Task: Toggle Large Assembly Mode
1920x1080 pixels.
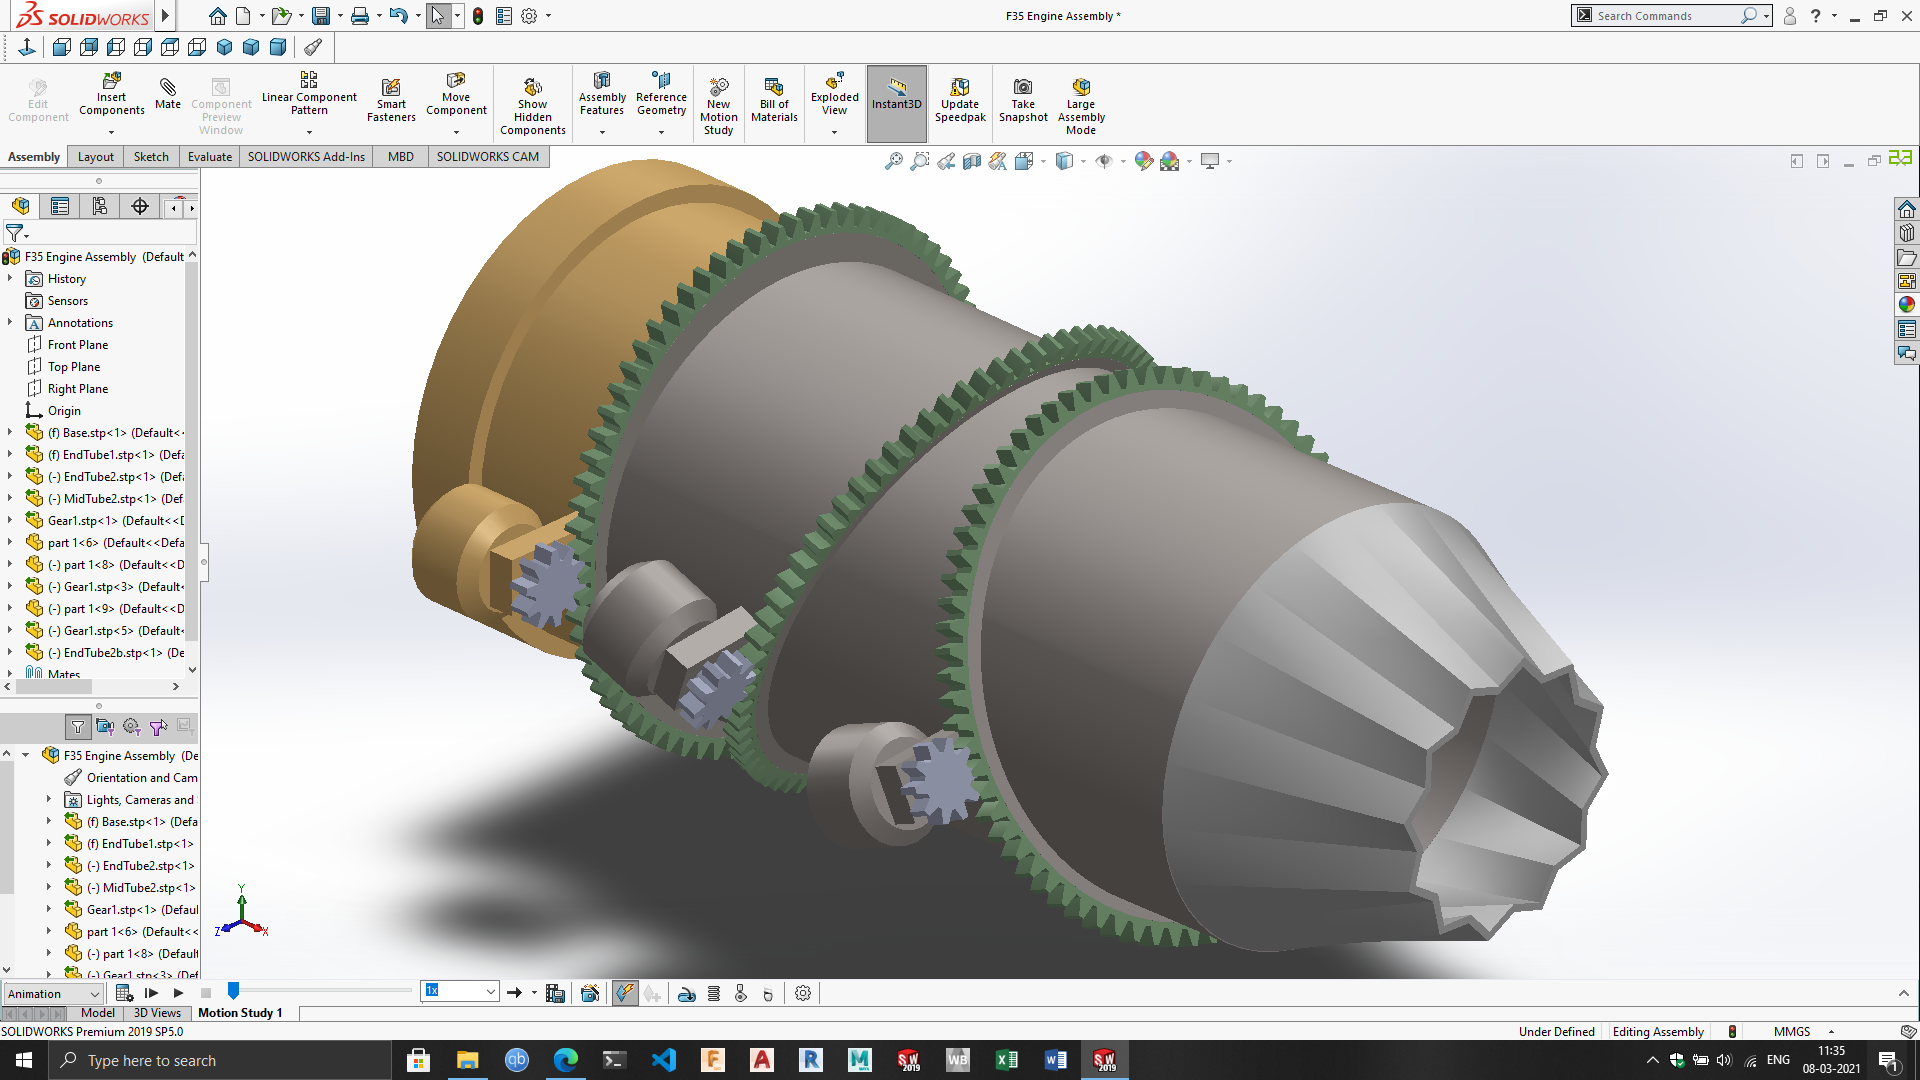Action: tap(1081, 105)
